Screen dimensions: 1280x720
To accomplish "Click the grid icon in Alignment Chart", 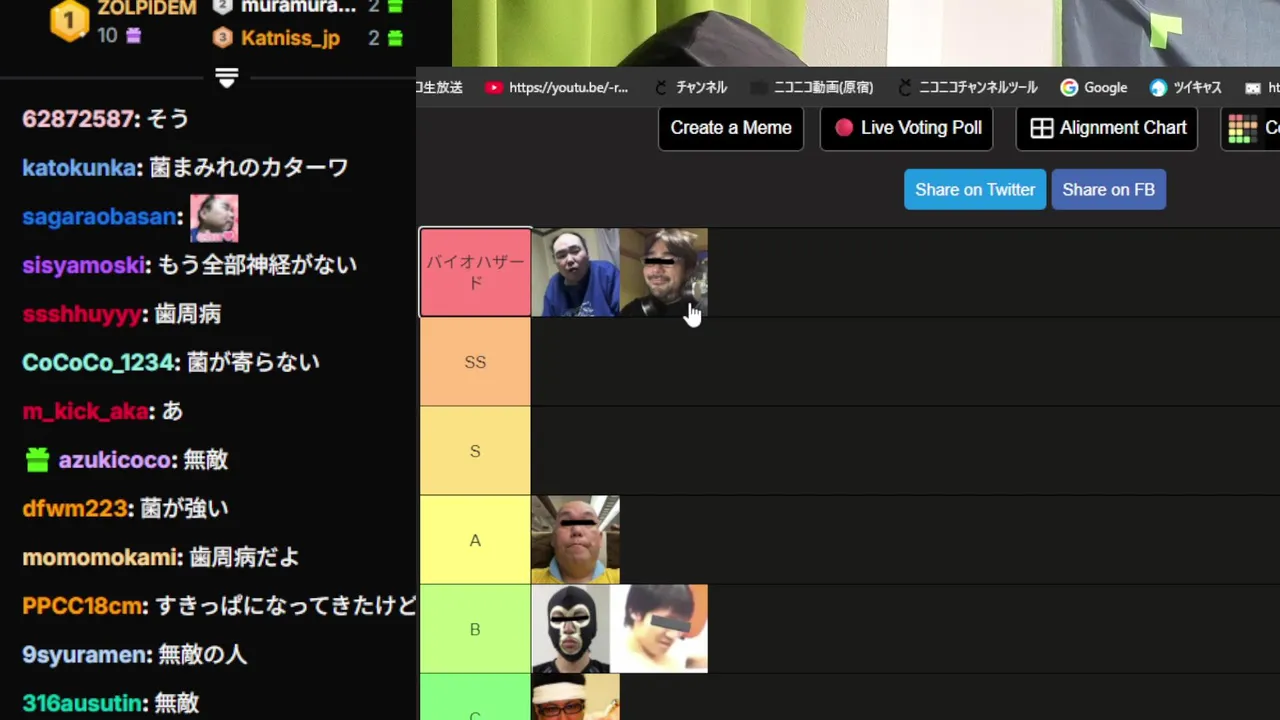I will tap(1042, 128).
